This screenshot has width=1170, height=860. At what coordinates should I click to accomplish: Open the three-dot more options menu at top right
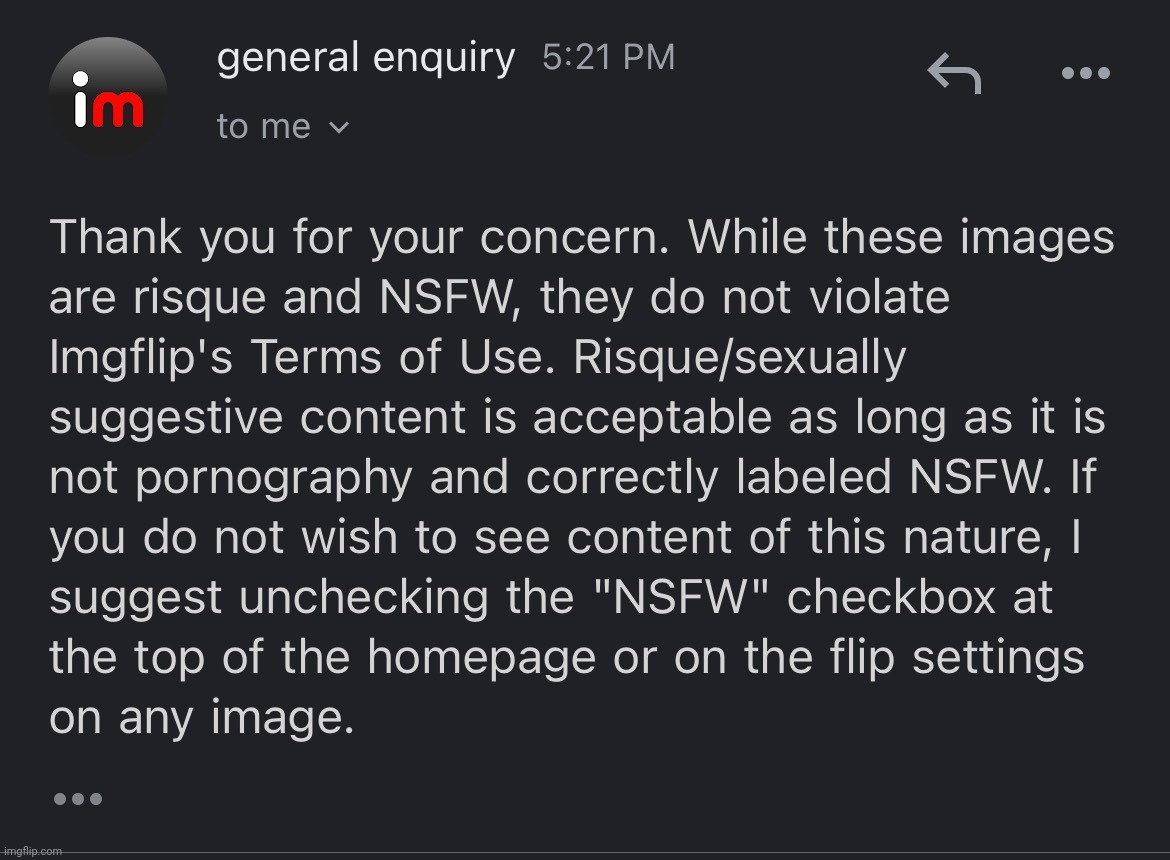point(1086,73)
